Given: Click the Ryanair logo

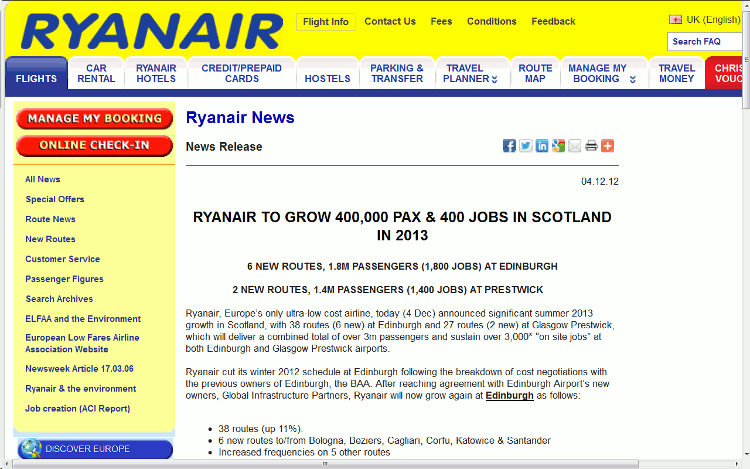Looking at the screenshot, I should tap(152, 32).
